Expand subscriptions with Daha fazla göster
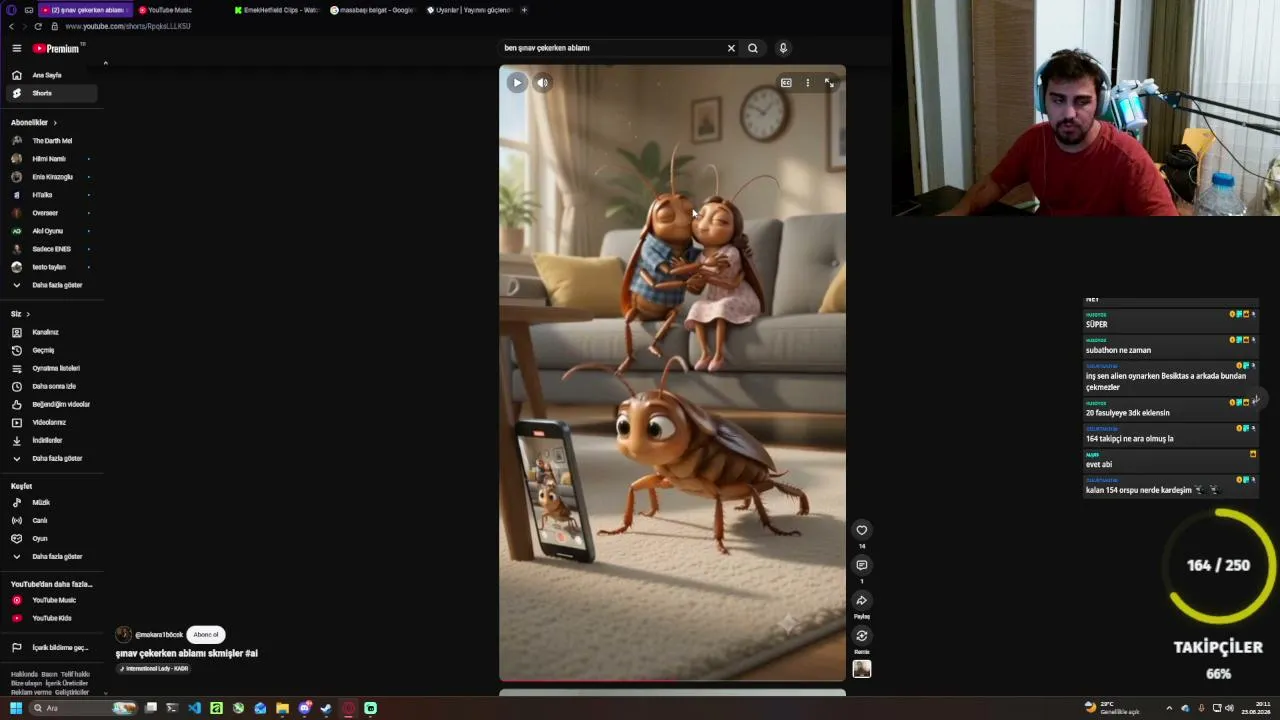1280x720 pixels. coord(50,285)
